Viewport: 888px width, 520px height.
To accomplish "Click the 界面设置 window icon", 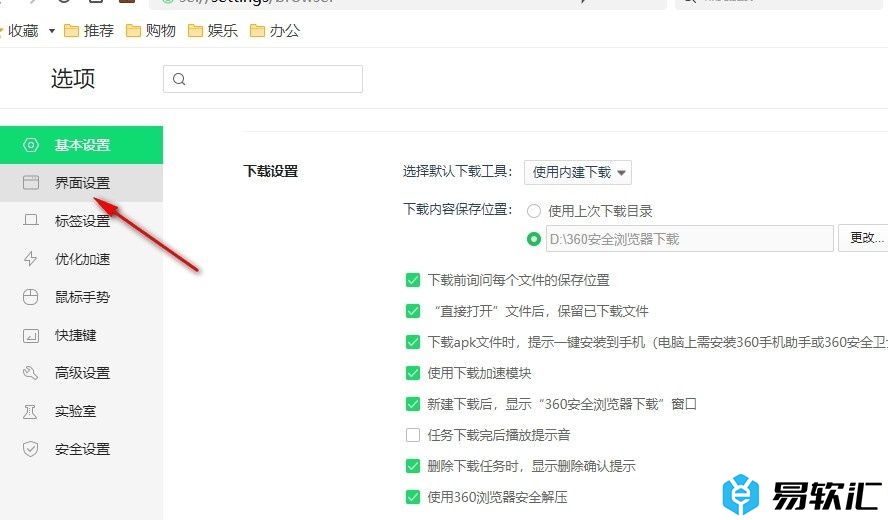I will [31, 182].
